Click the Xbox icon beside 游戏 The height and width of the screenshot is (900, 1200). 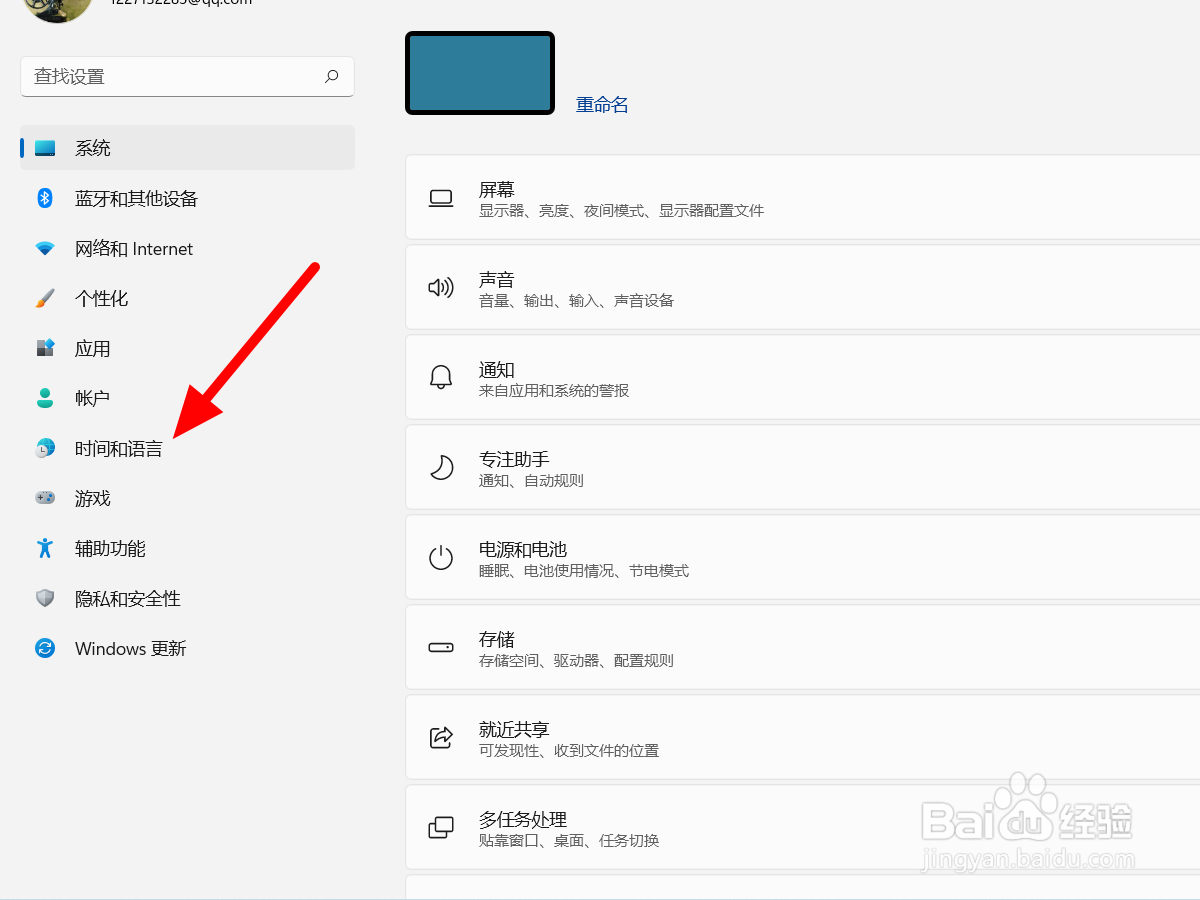pos(44,498)
